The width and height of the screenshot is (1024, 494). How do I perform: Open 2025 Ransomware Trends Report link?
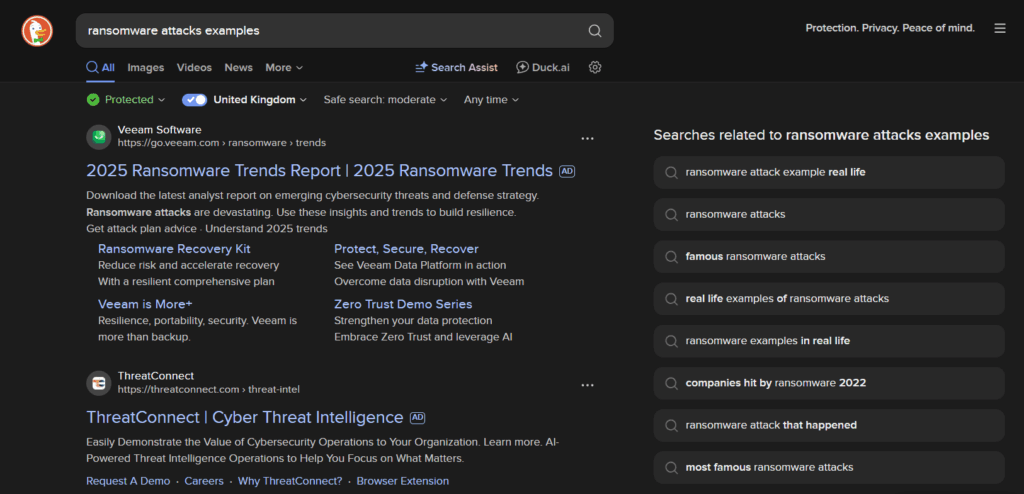click(319, 171)
